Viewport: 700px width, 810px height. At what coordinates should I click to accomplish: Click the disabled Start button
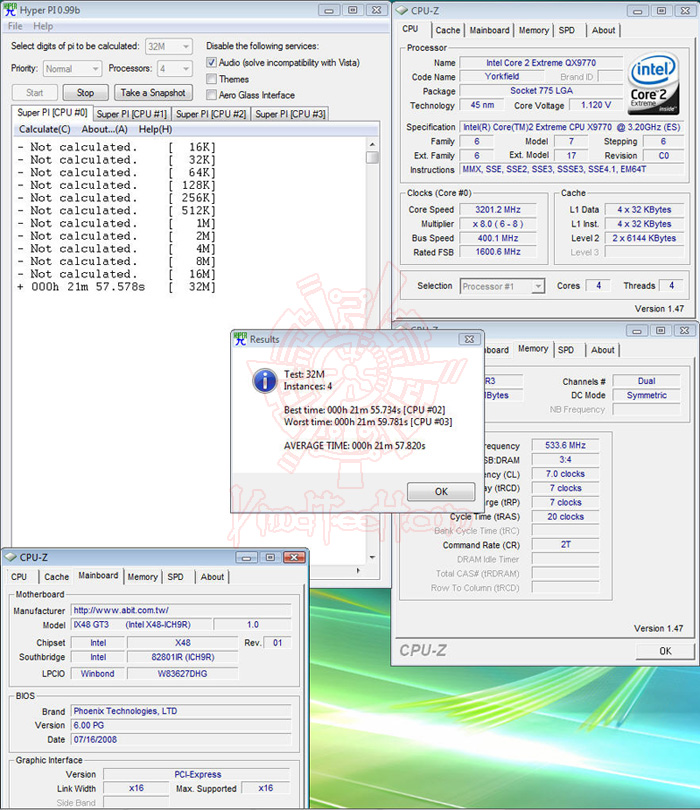(35, 93)
